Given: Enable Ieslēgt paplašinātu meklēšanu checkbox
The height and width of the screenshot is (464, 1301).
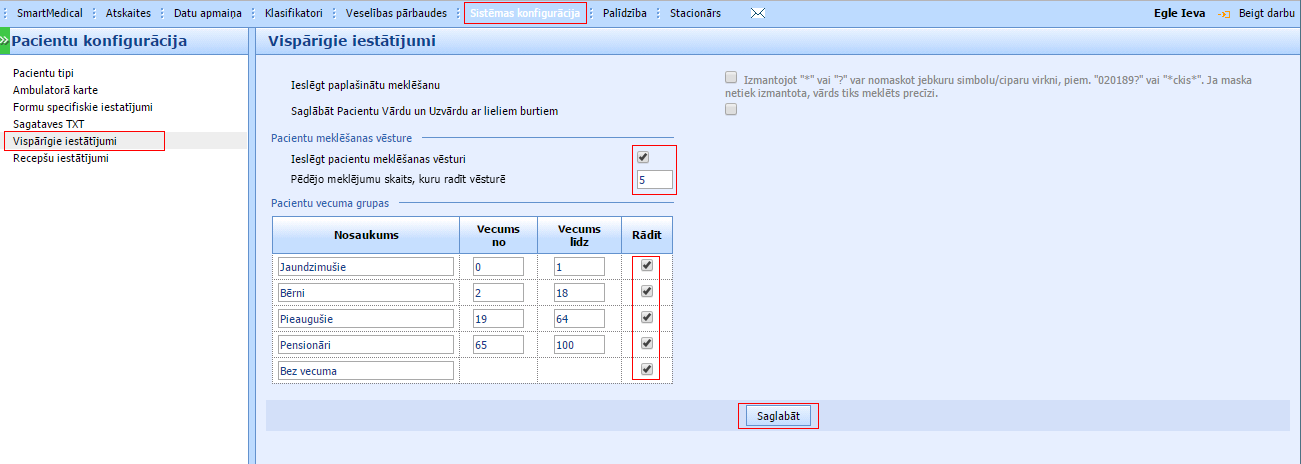Looking at the screenshot, I should [731, 77].
